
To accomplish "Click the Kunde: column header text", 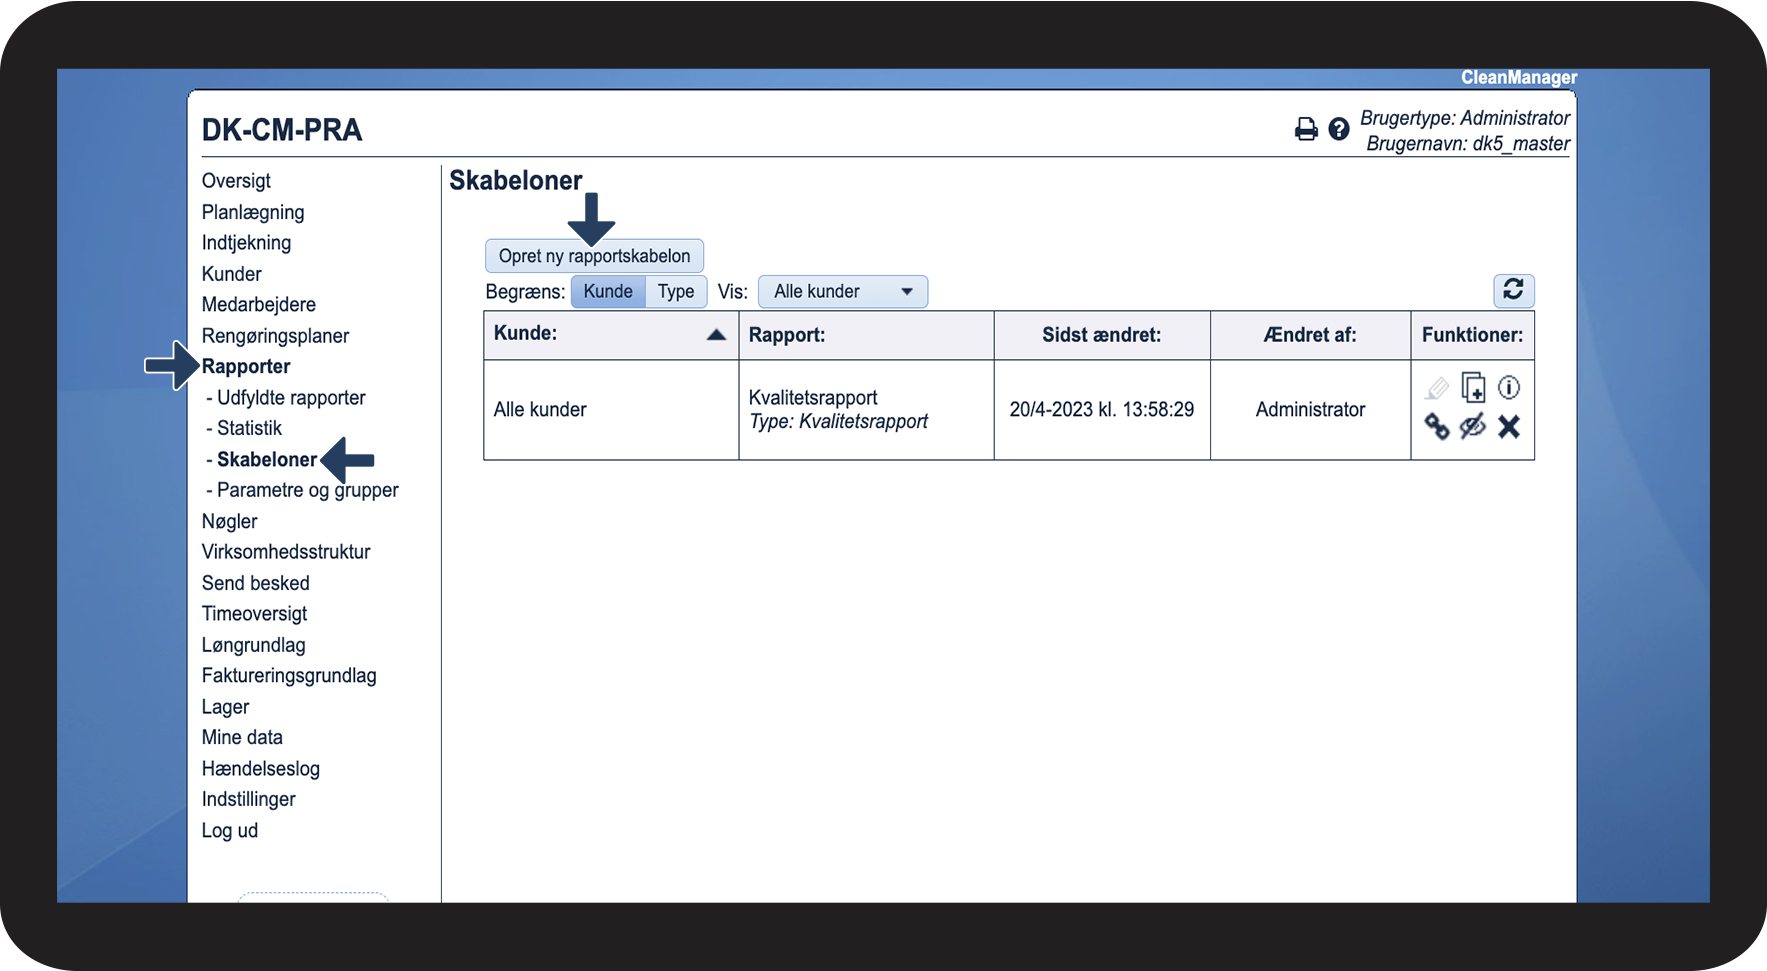I will click(x=526, y=333).
